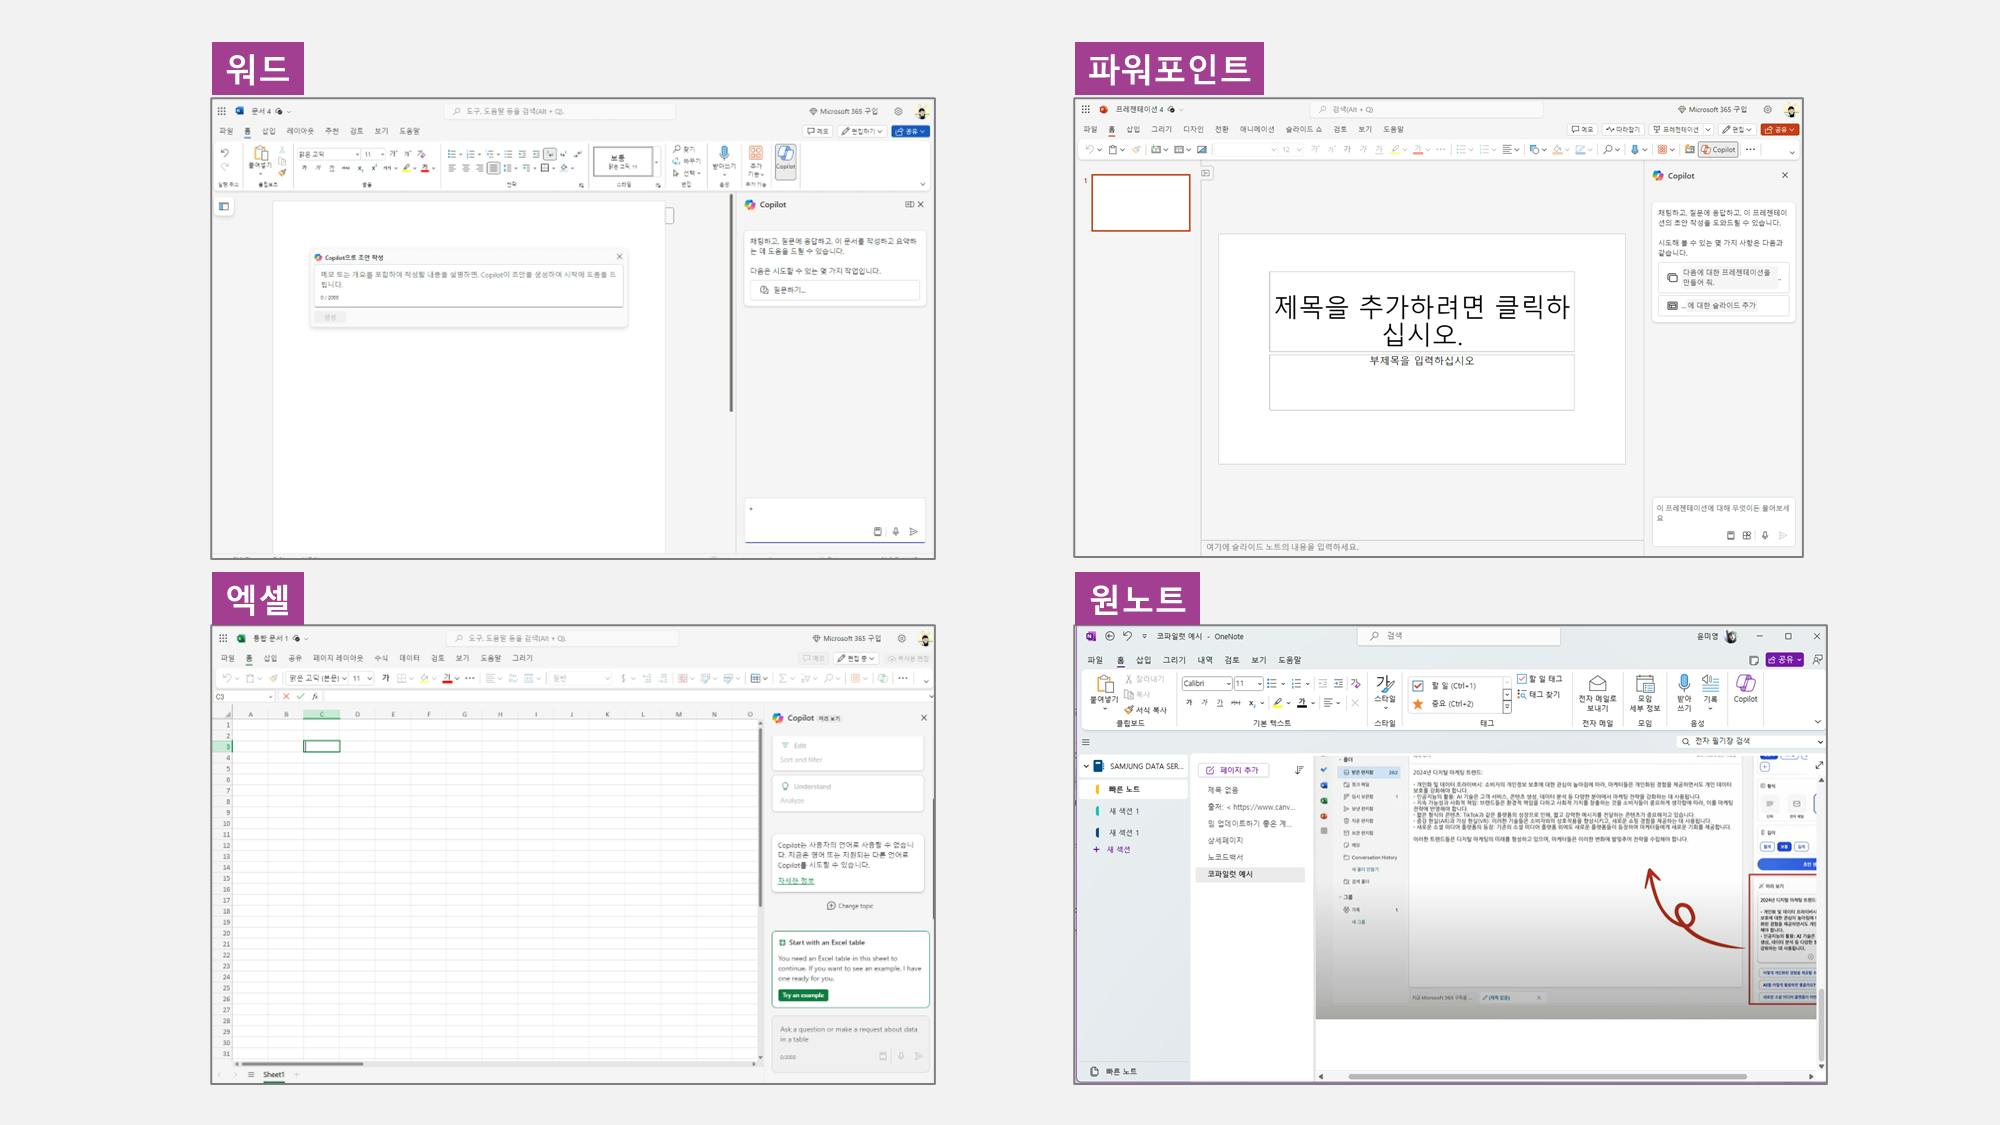Screen dimensions: 2000x1125
Task: Click OneNote's dictation microphone (받아쓰기) icon
Action: coord(1684,685)
